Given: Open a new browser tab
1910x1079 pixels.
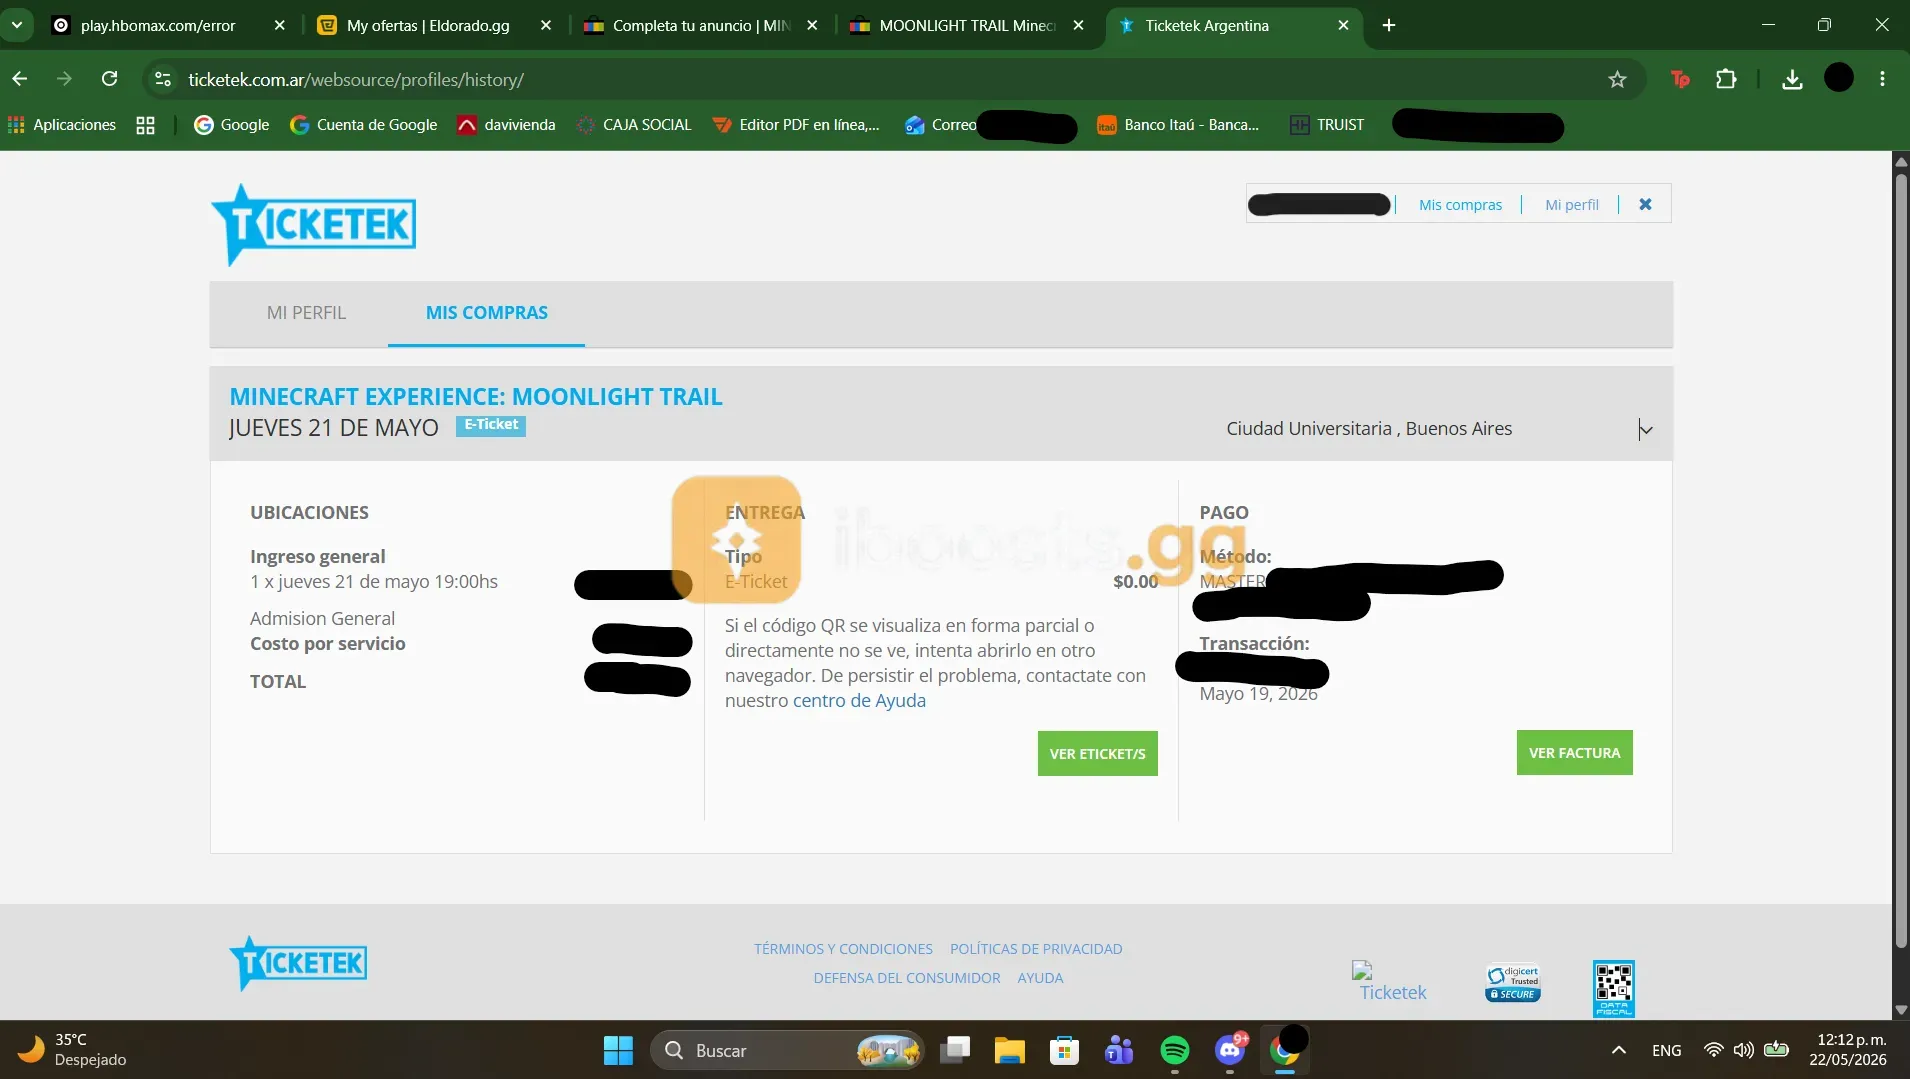Looking at the screenshot, I should (1389, 26).
